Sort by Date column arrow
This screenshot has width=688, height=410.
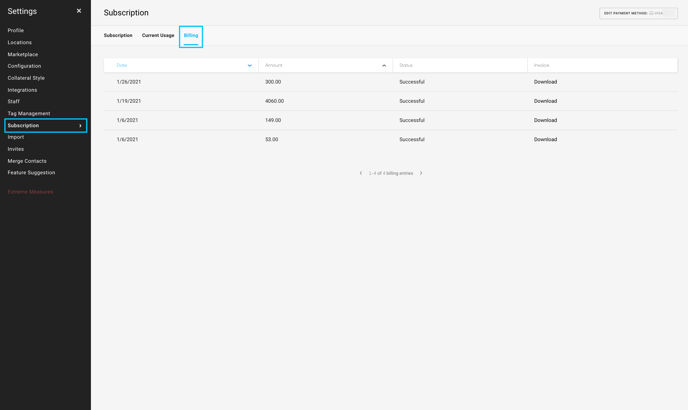250,65
